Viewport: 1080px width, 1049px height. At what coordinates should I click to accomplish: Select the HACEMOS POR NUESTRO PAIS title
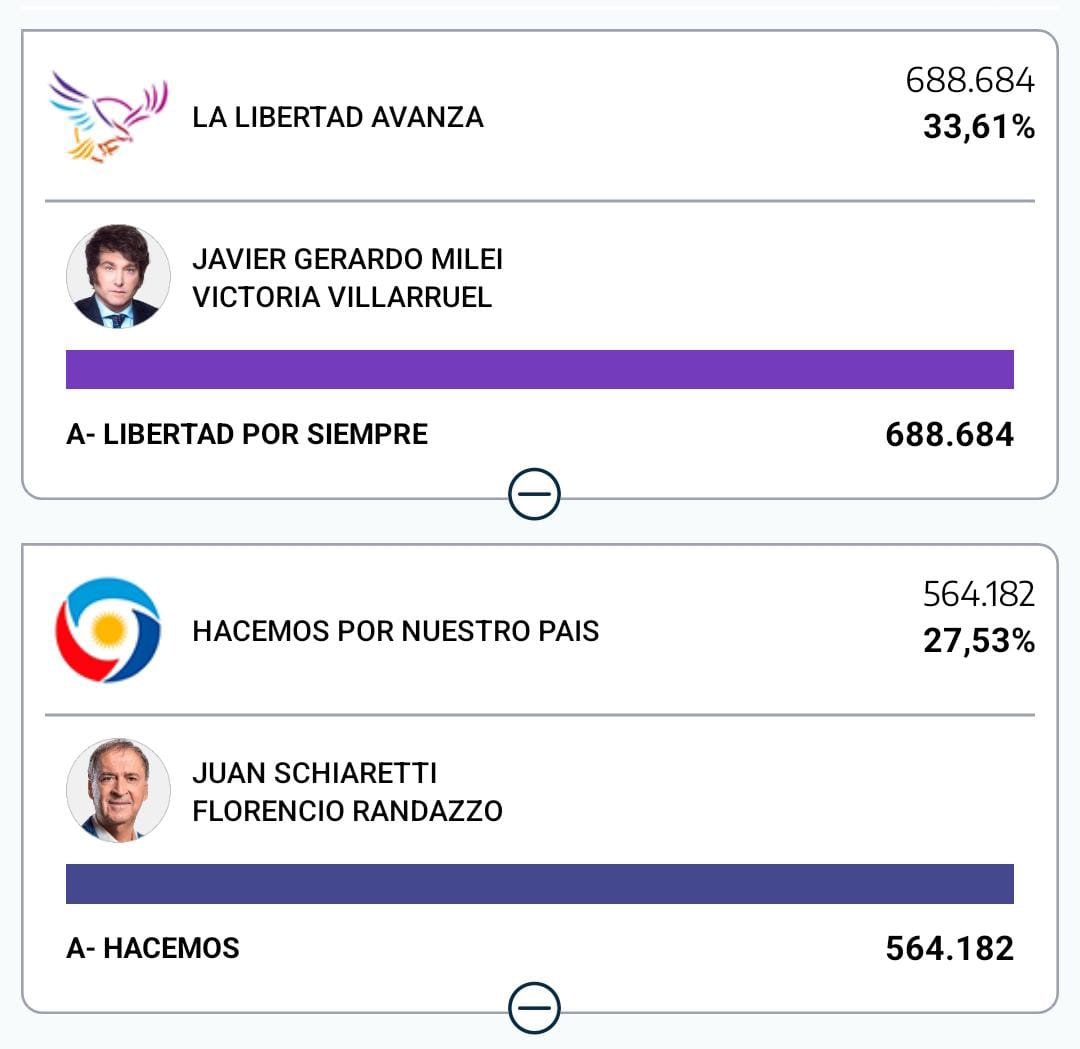pos(396,632)
